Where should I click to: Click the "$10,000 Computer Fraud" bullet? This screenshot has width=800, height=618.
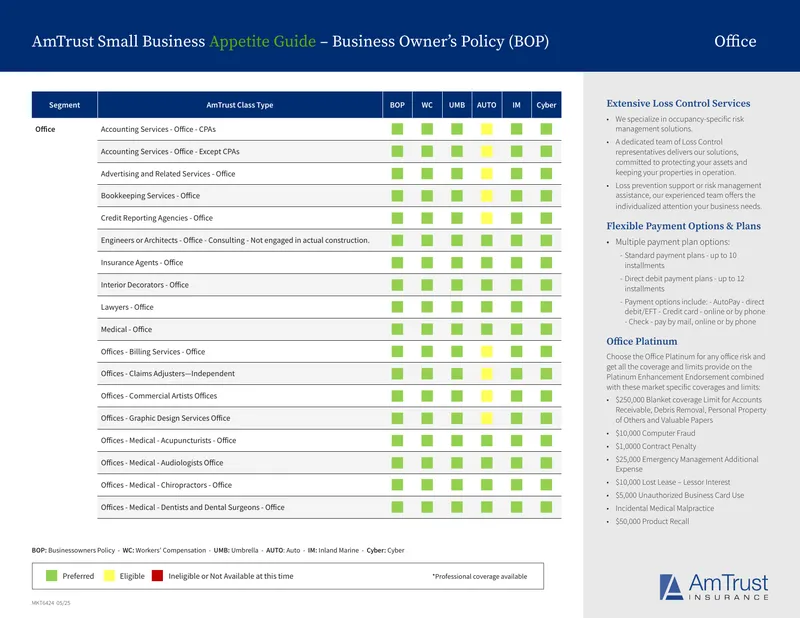tap(655, 433)
